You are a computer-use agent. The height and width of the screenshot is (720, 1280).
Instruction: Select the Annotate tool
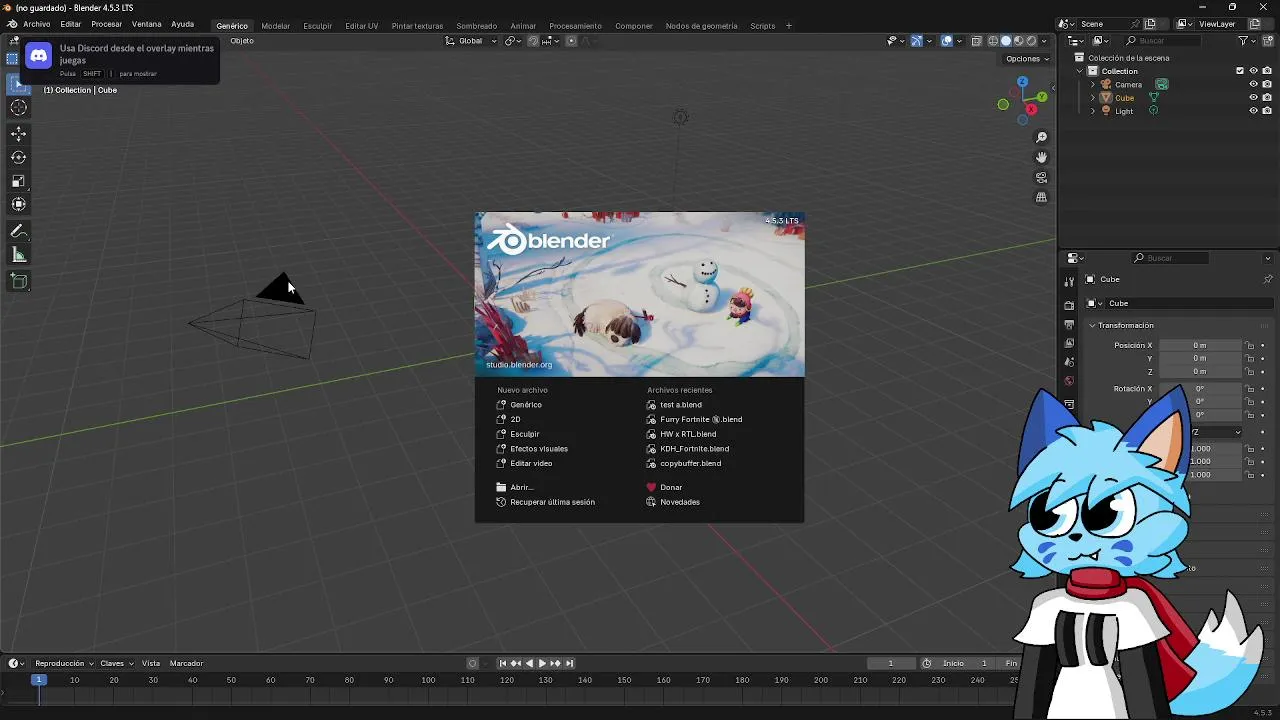pos(19,231)
